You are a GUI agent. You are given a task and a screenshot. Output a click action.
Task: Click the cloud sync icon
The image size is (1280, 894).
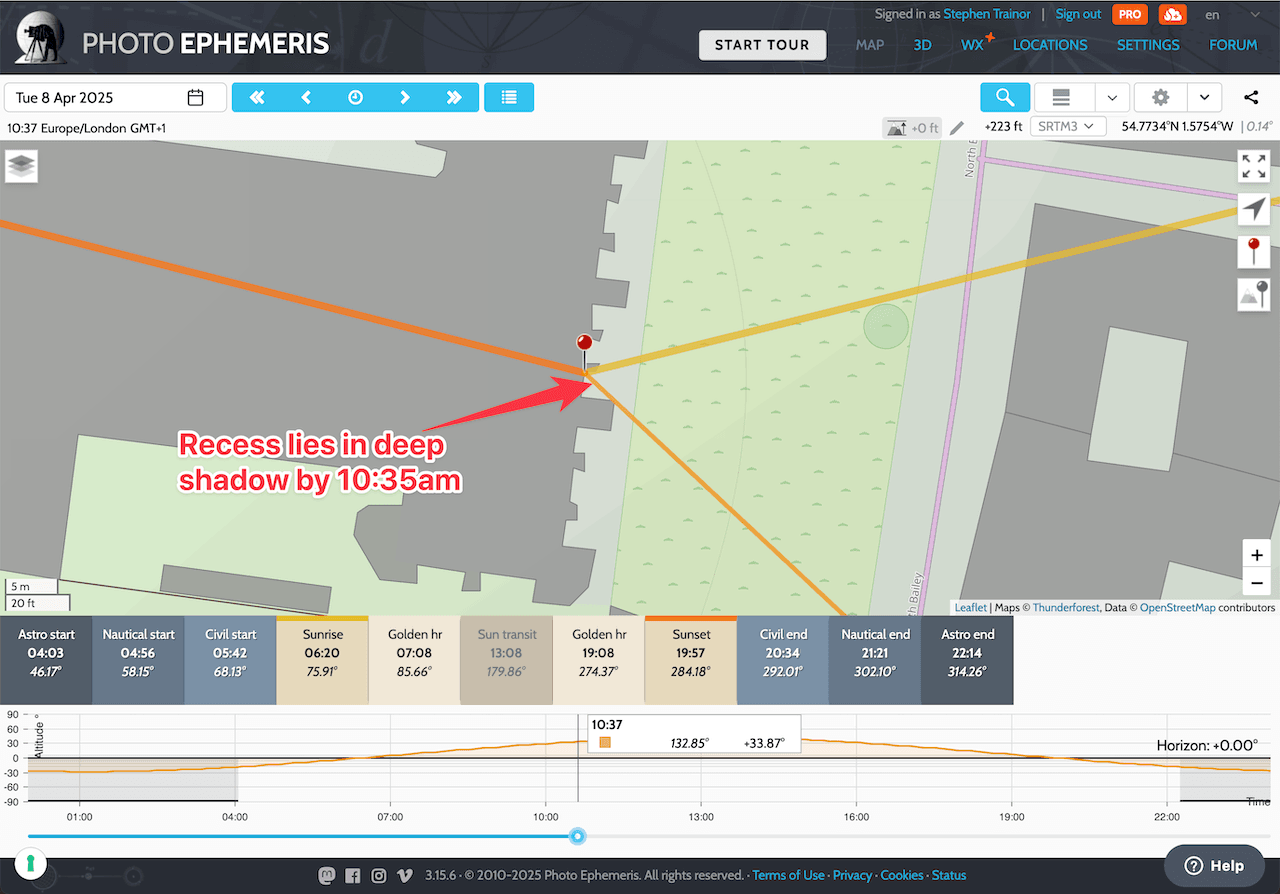click(x=1172, y=14)
